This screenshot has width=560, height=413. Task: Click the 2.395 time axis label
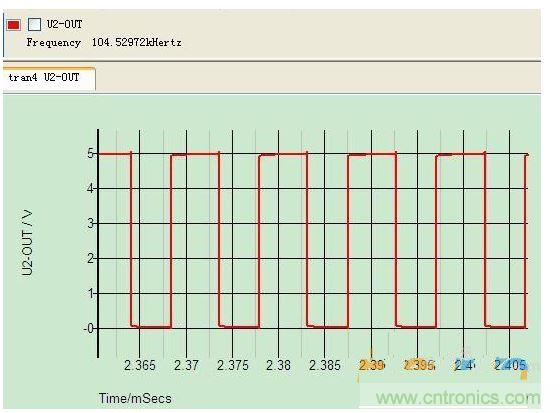[x=419, y=365]
